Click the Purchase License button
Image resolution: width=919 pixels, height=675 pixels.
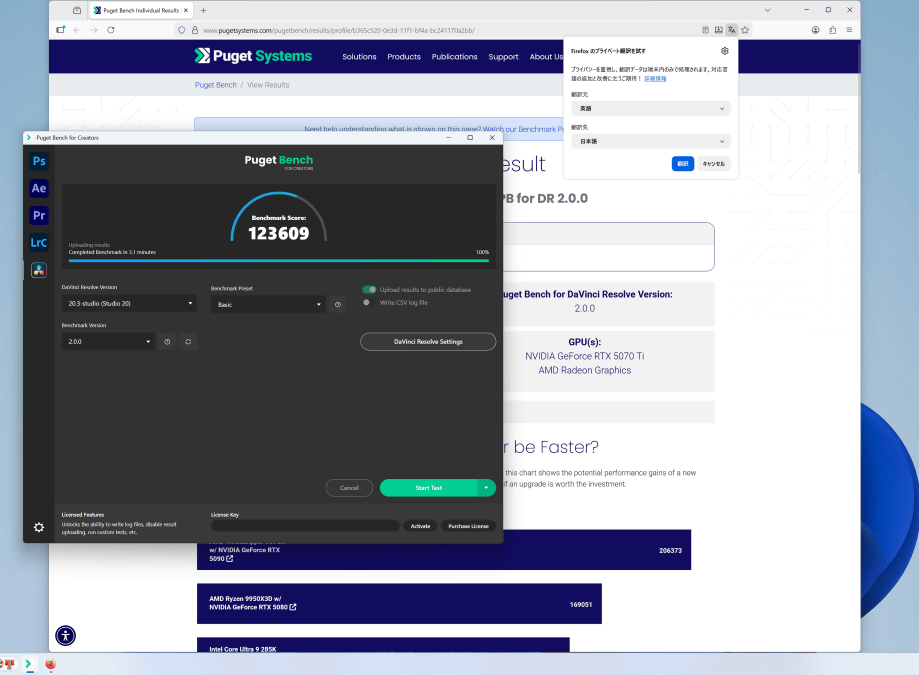pos(467,526)
